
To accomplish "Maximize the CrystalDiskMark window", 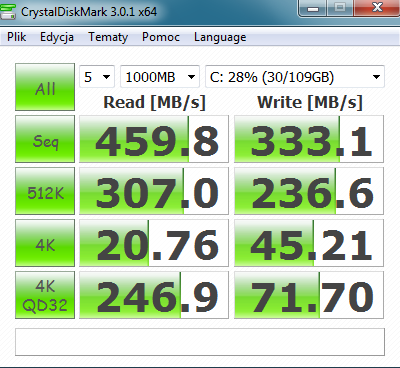I will pos(340,8).
